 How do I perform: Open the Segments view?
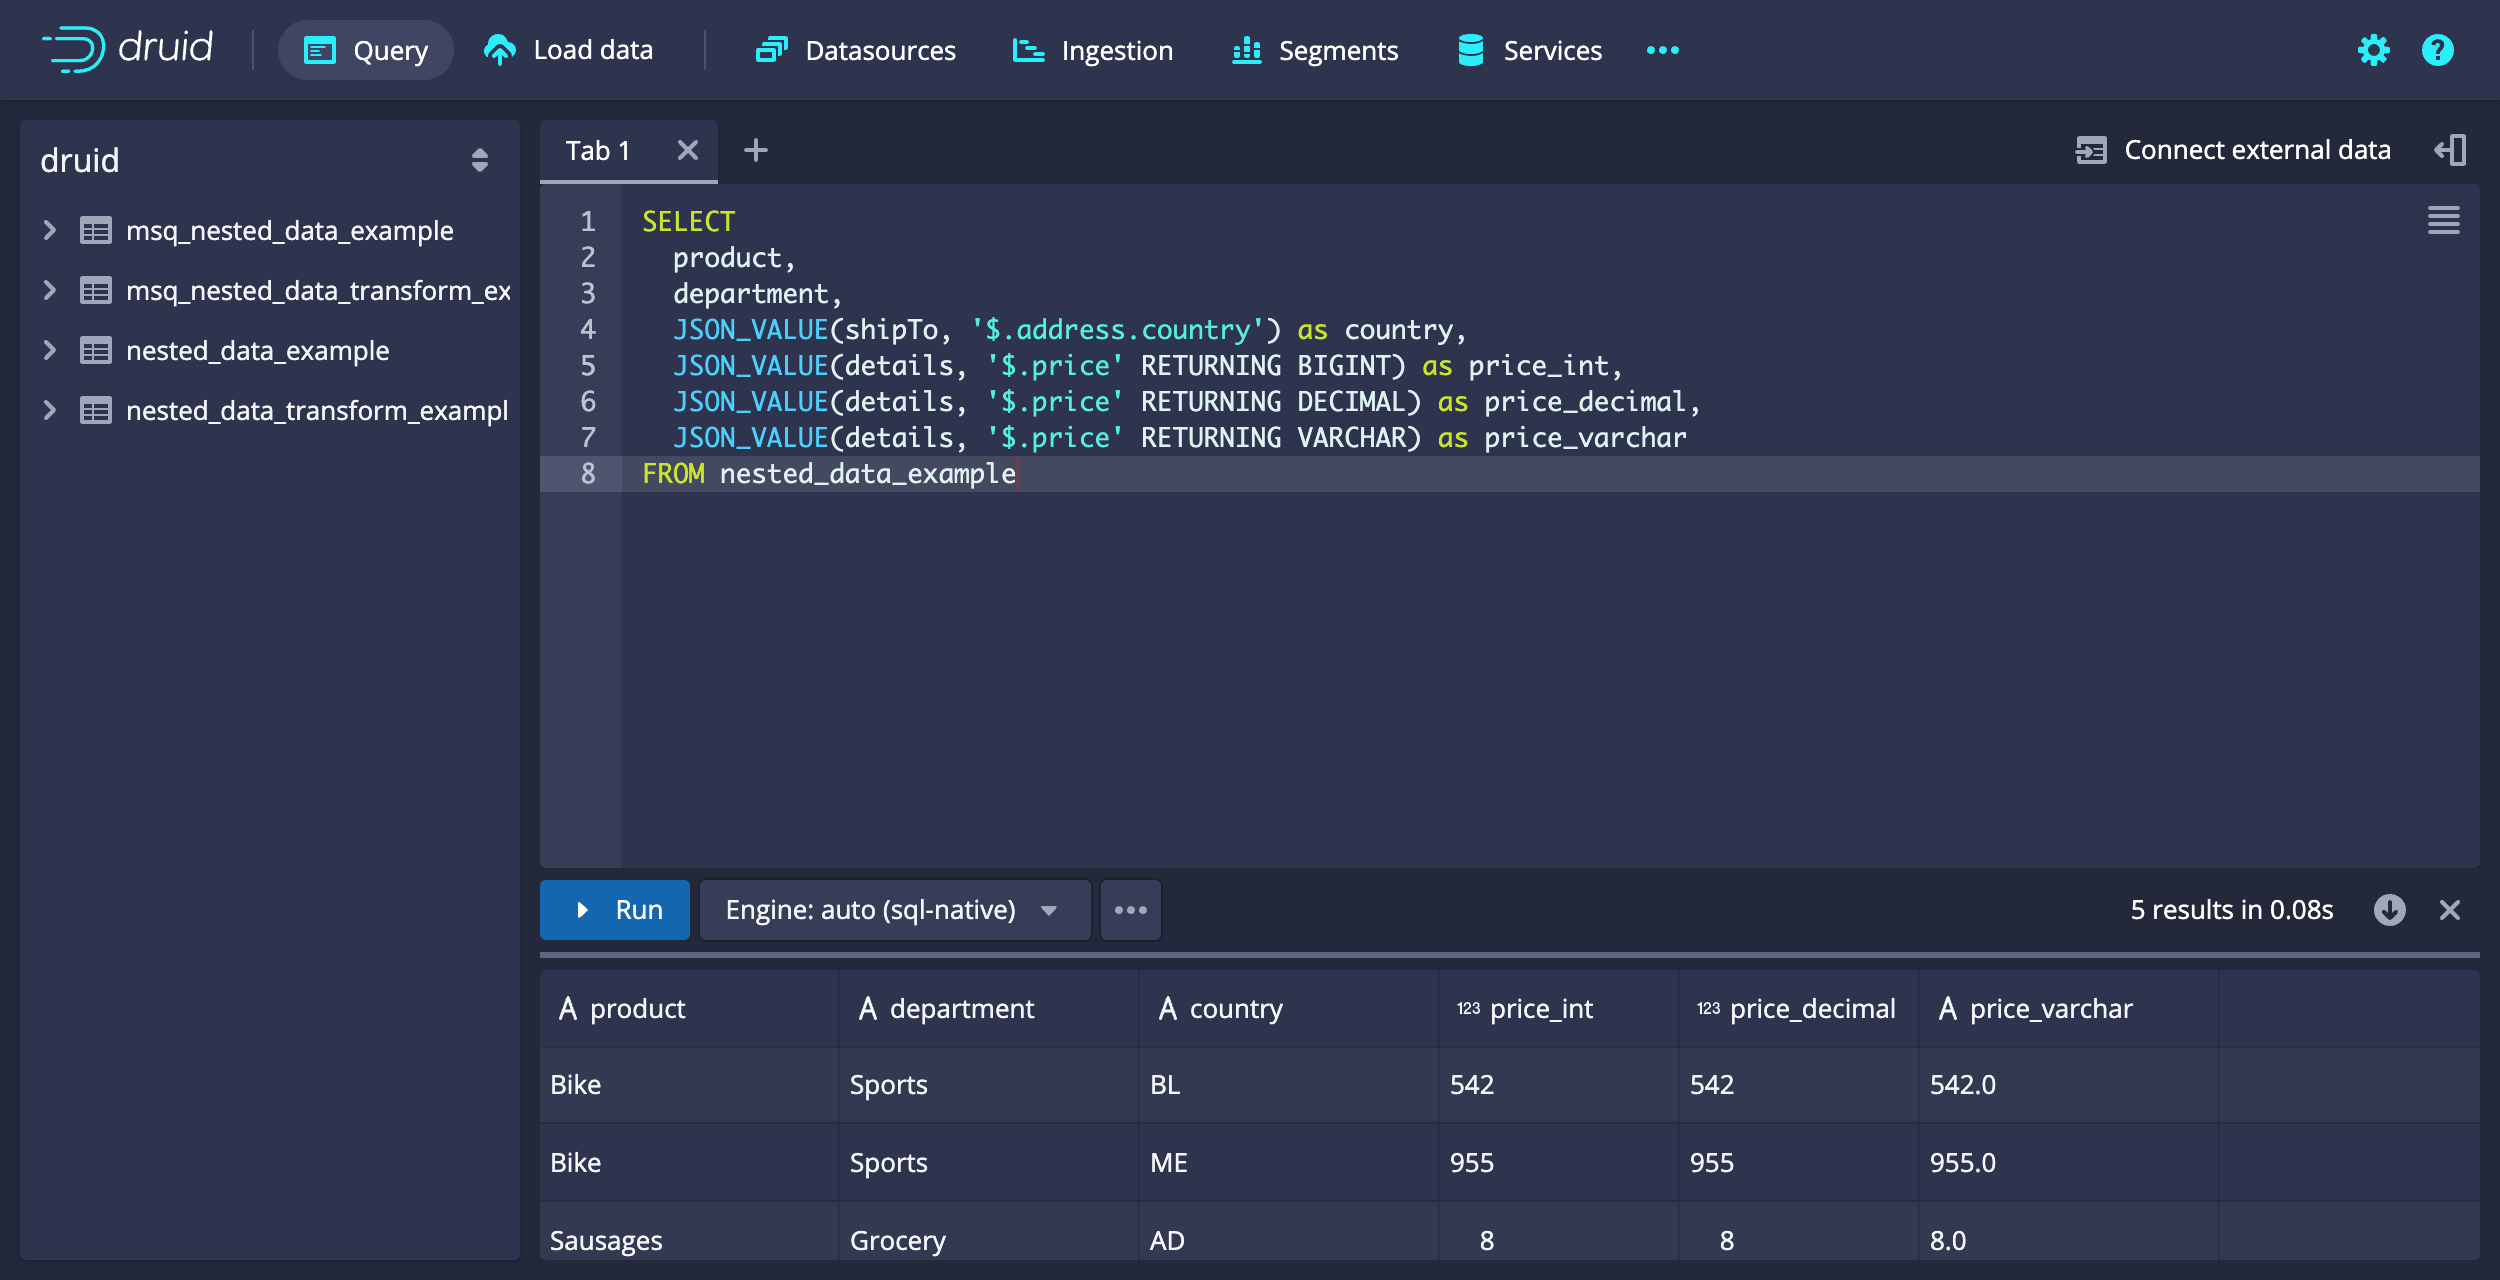coord(1314,50)
